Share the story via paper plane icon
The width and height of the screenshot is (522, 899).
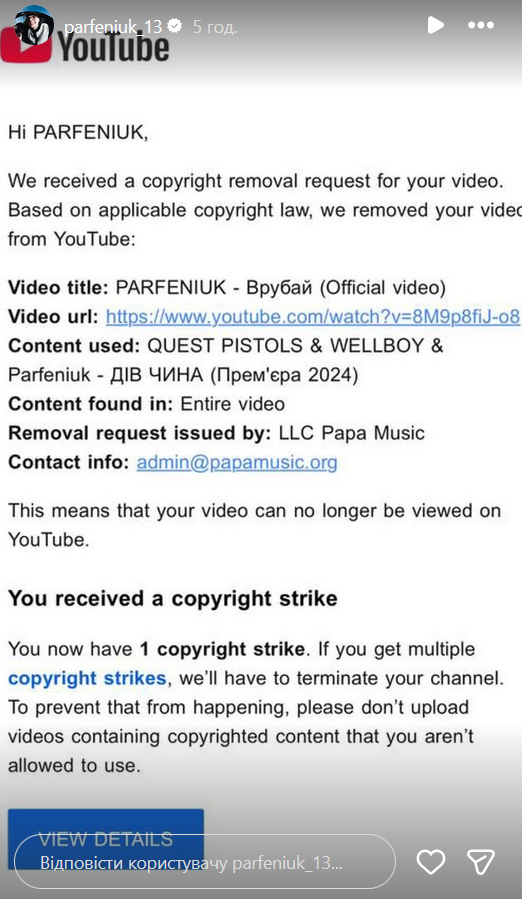481,862
